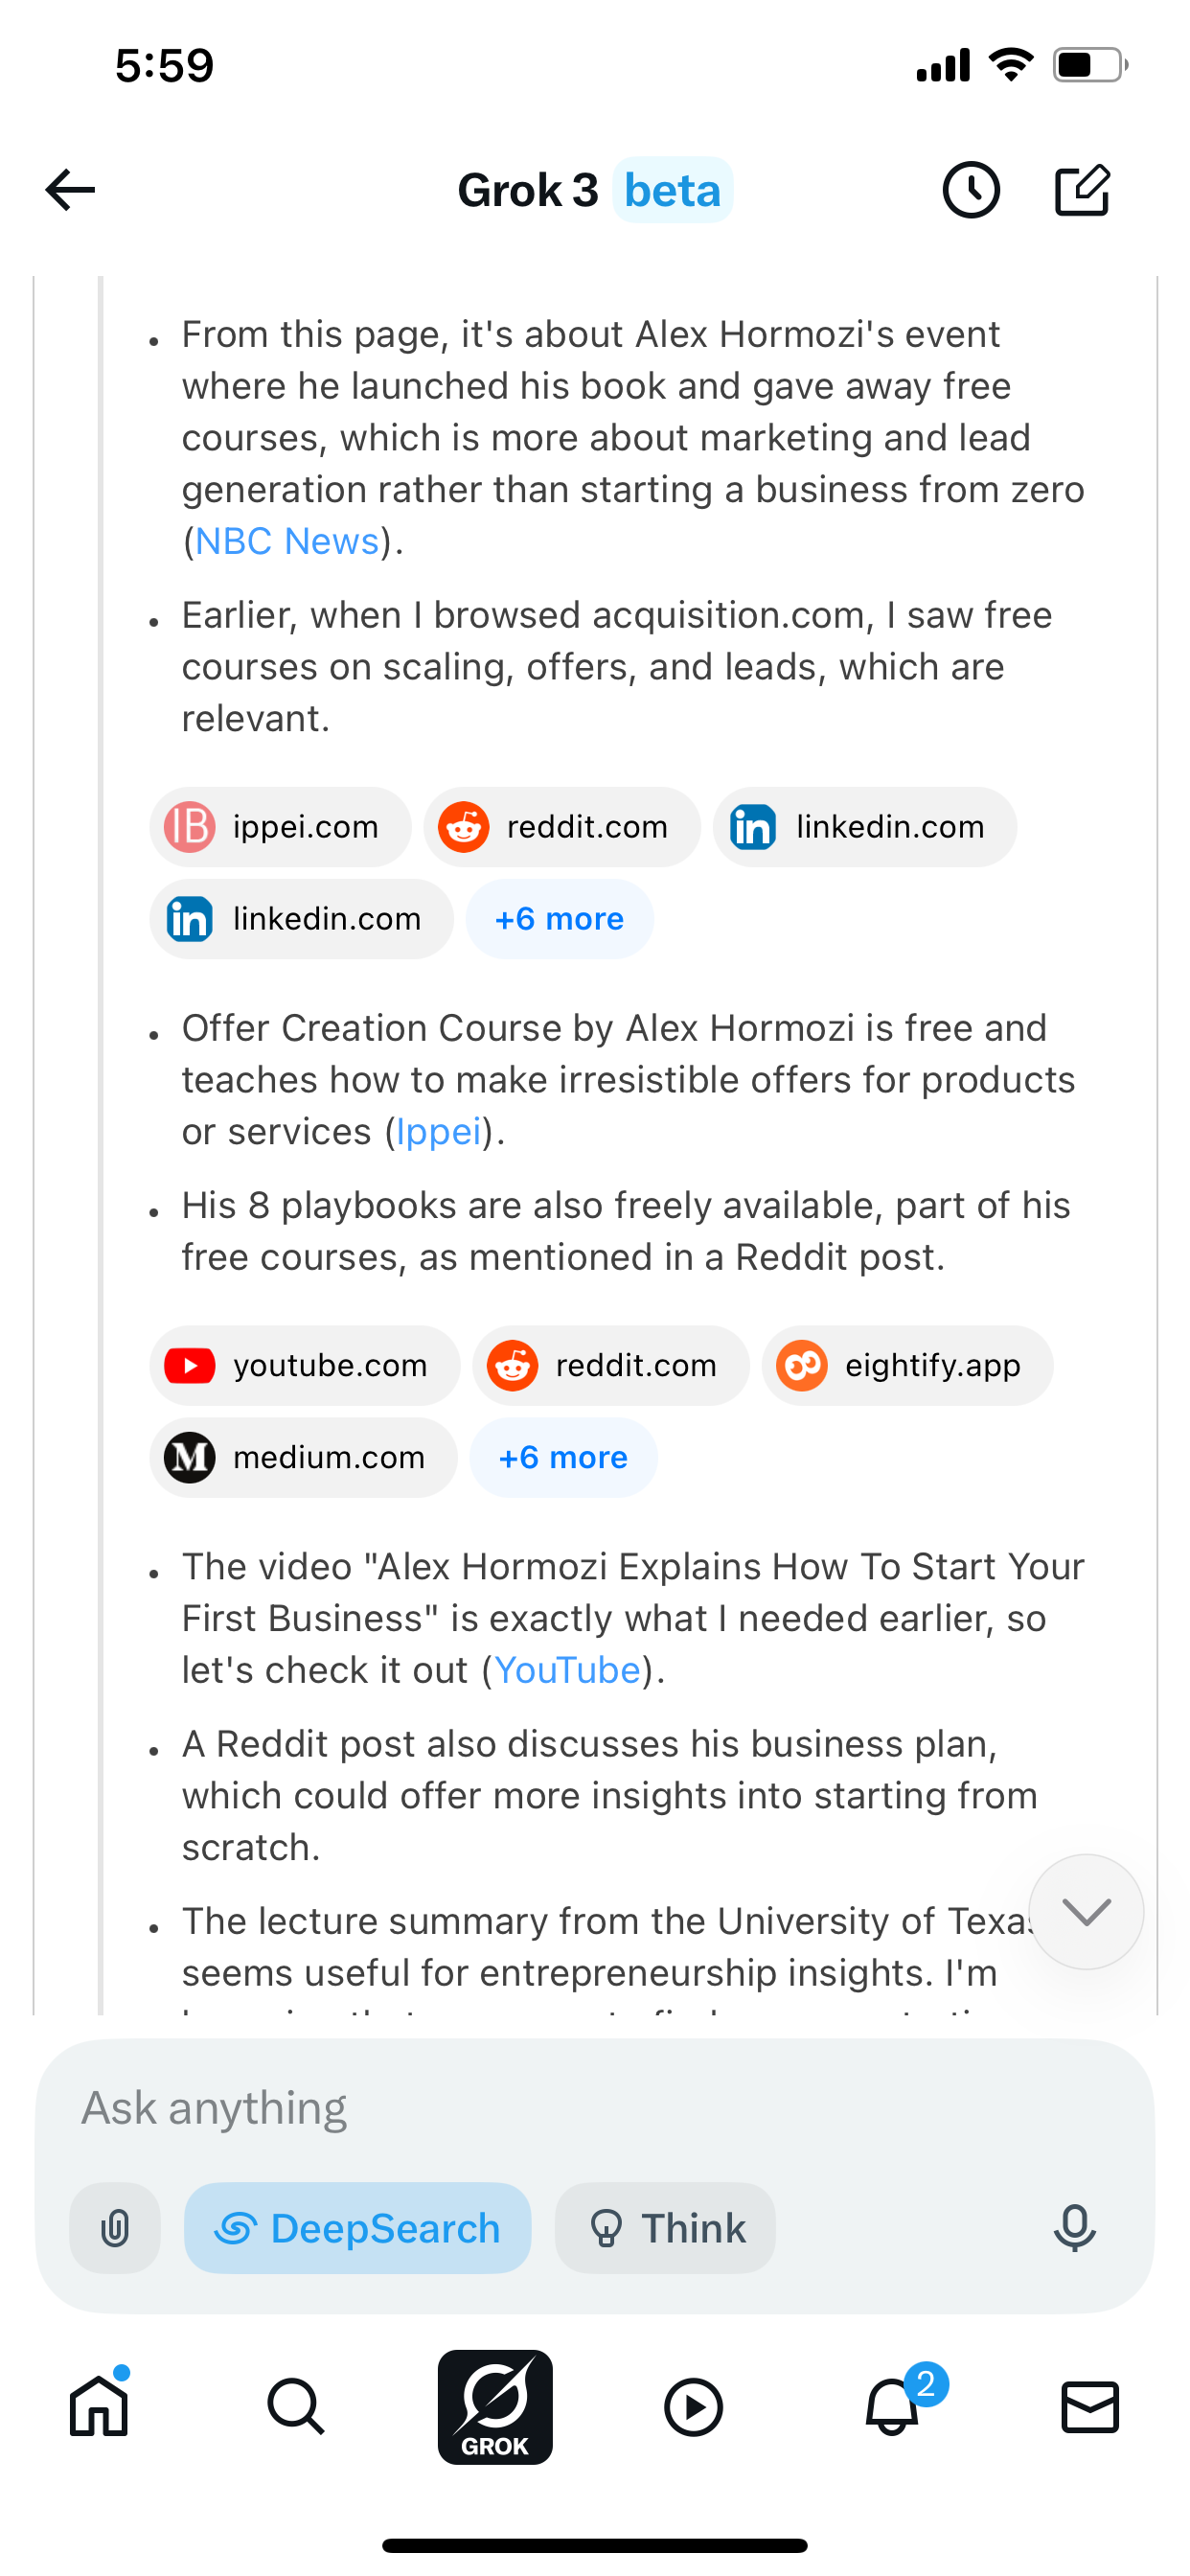Tap the ippei.com source chip

pos(280,827)
